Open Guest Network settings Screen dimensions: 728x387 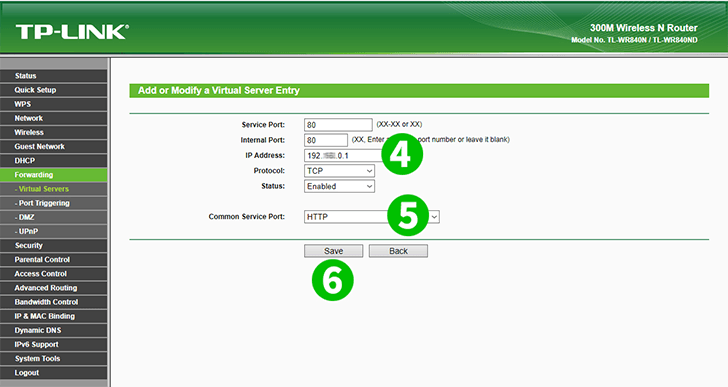53,147
